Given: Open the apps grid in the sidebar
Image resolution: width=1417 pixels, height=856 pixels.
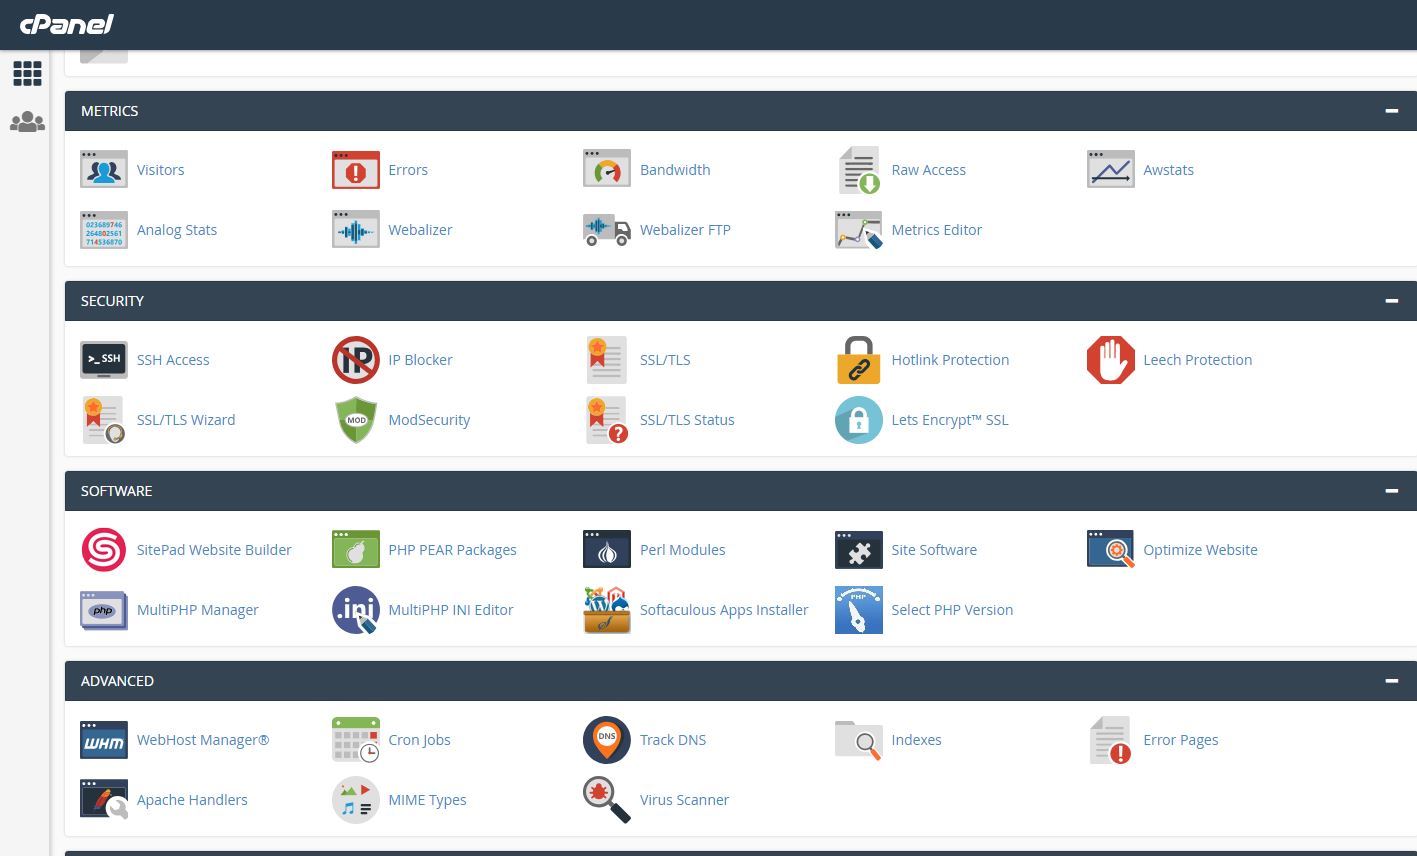Looking at the screenshot, I should coord(27,73).
